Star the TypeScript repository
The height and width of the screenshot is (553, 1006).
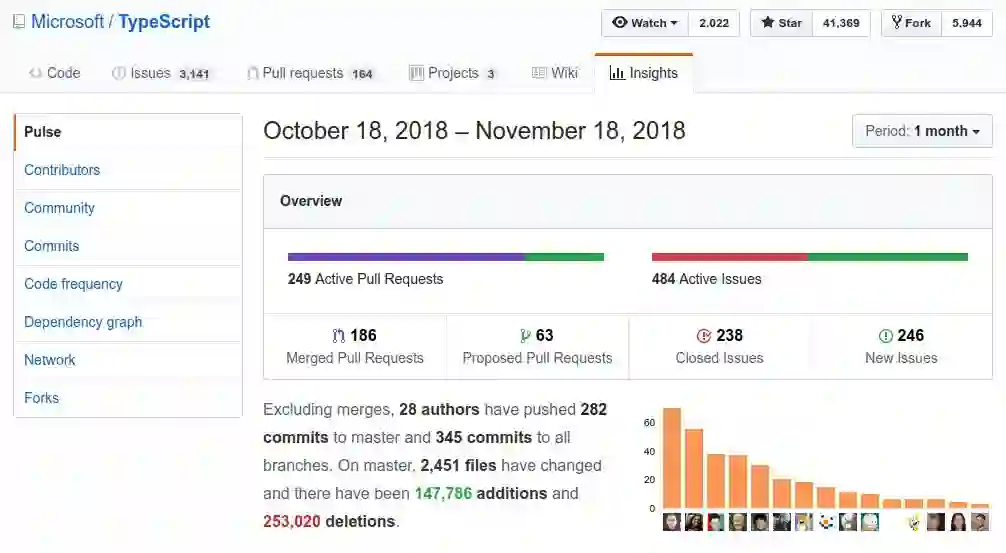pos(781,23)
